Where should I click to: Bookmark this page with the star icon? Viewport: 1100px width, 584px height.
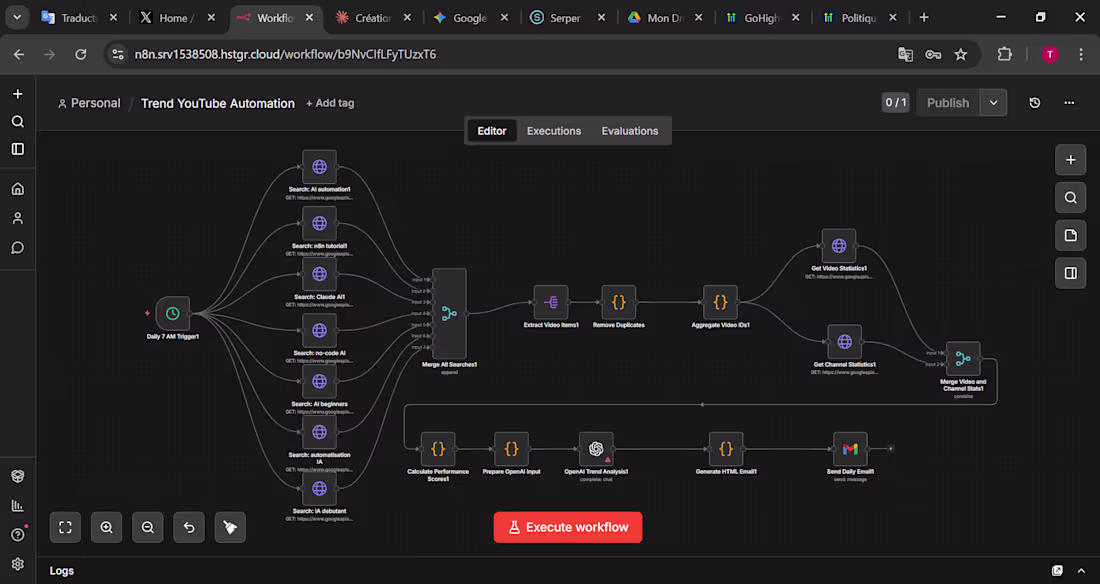(x=960, y=54)
